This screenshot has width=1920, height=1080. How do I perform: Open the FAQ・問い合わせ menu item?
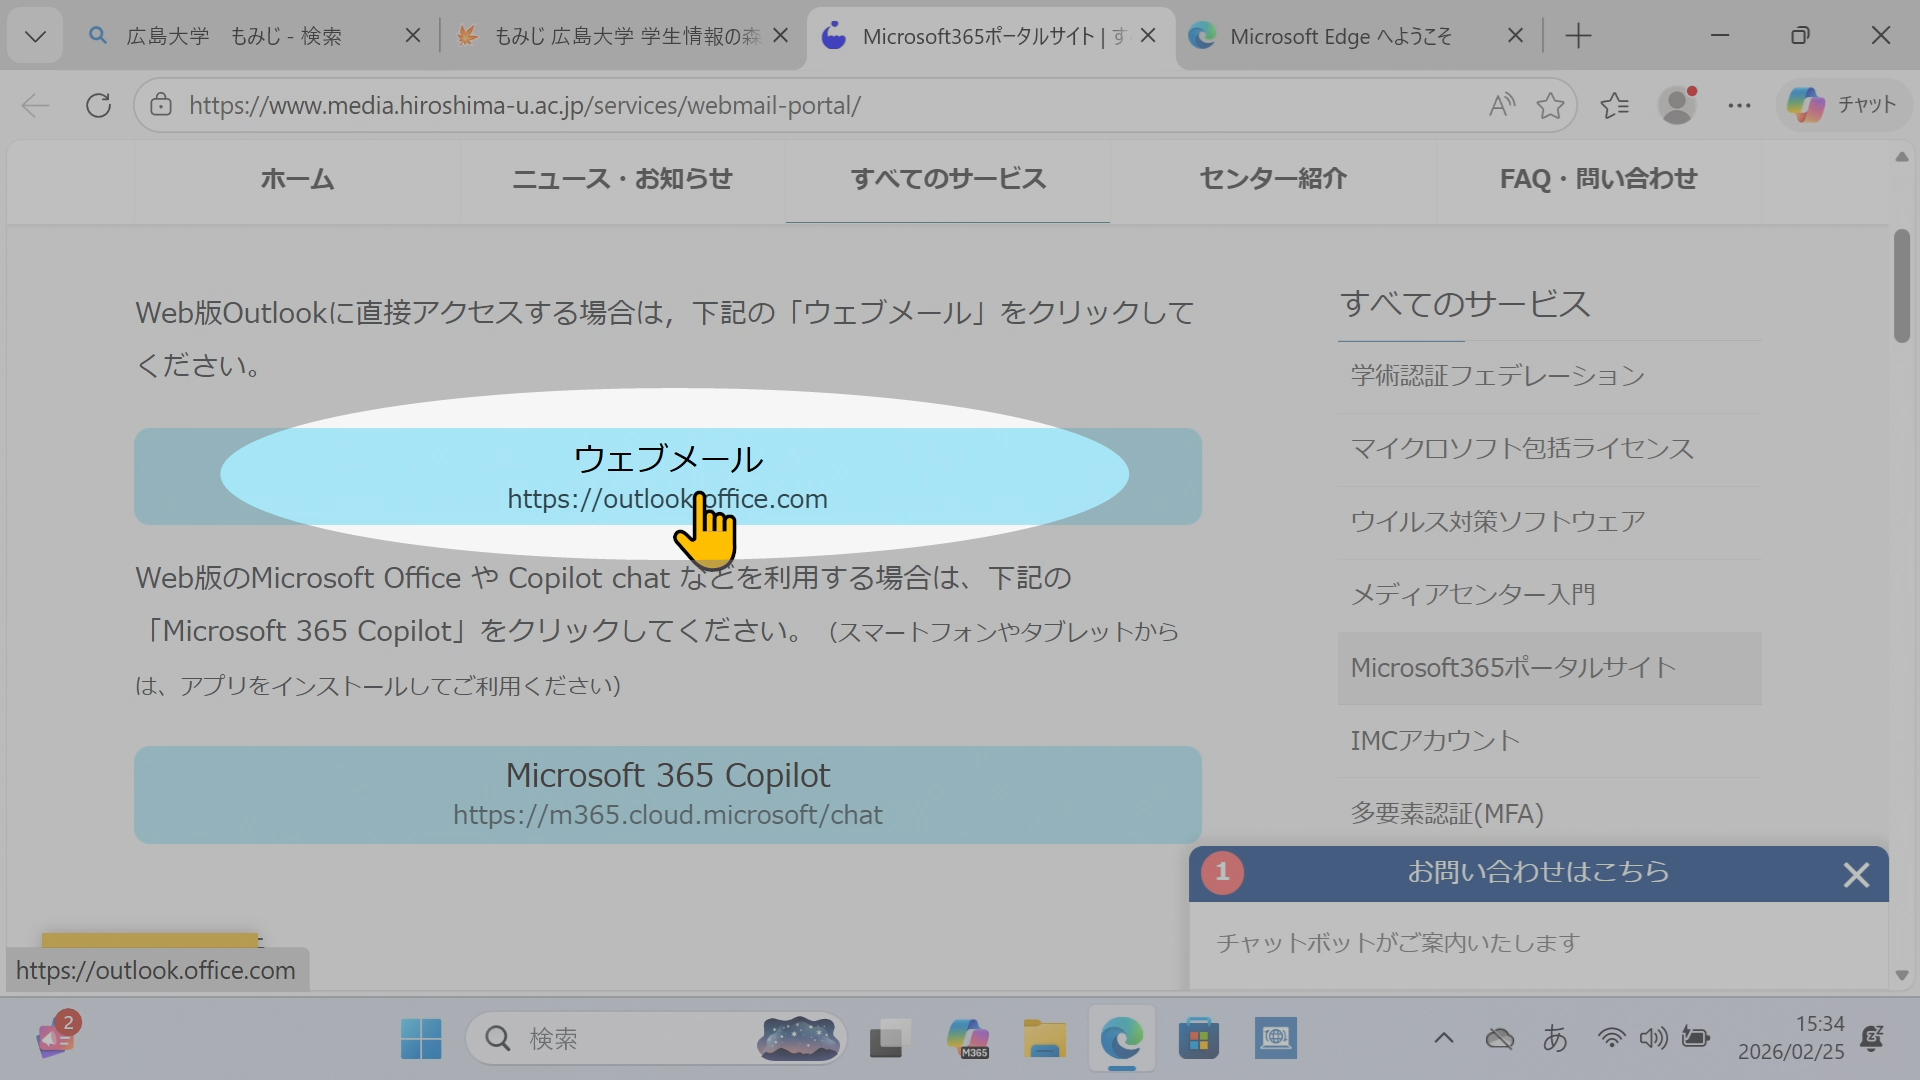click(1597, 179)
